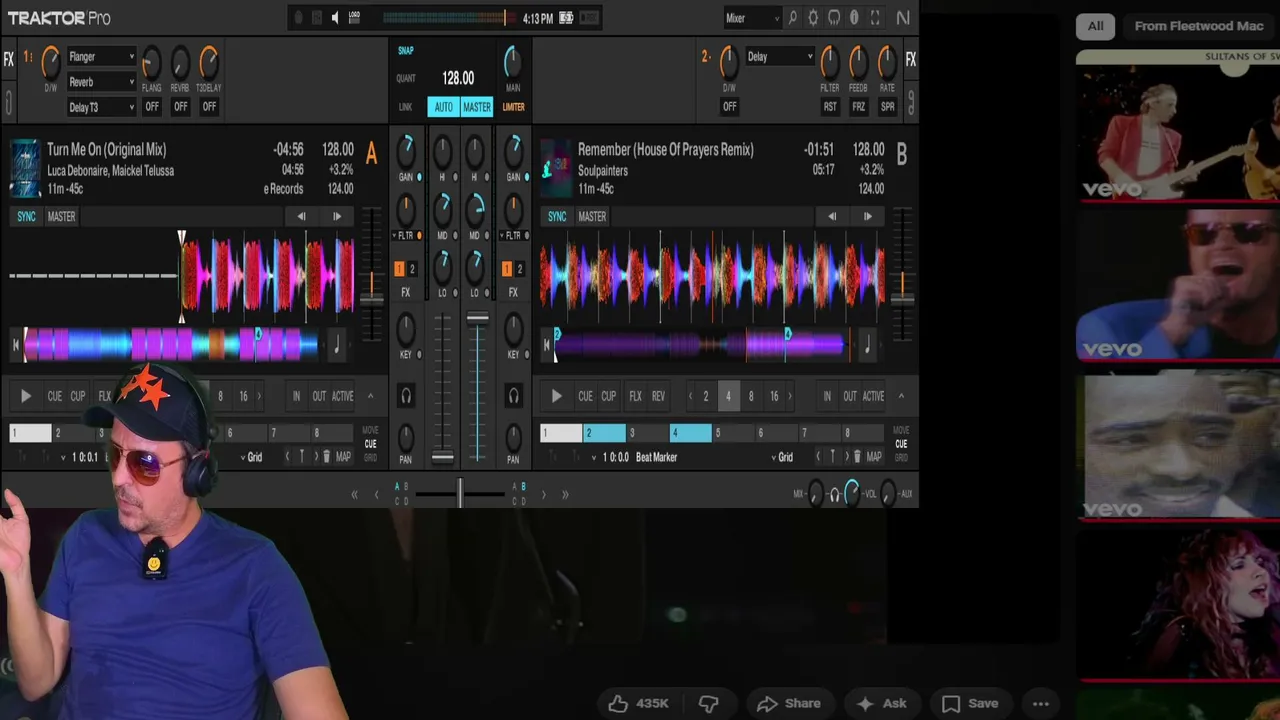Delete deck B cue point with trash icon

tap(856, 457)
